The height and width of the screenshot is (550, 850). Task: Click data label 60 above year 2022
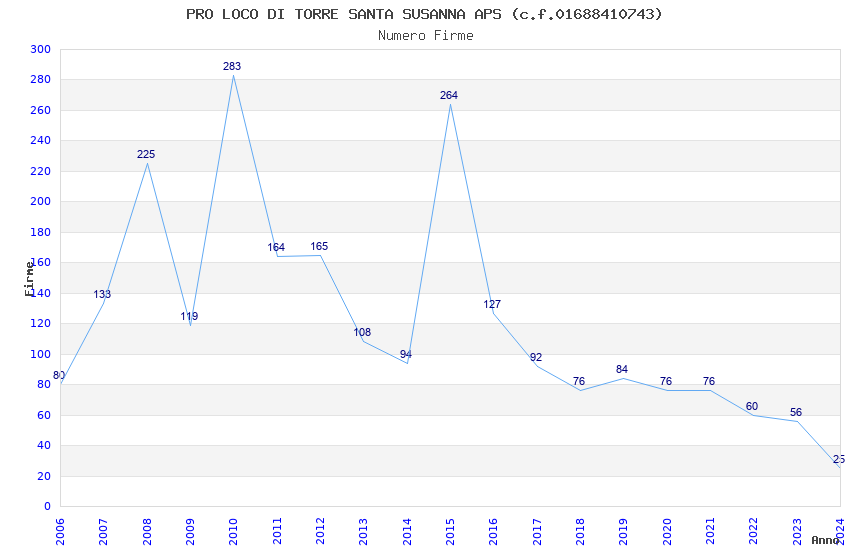point(752,406)
